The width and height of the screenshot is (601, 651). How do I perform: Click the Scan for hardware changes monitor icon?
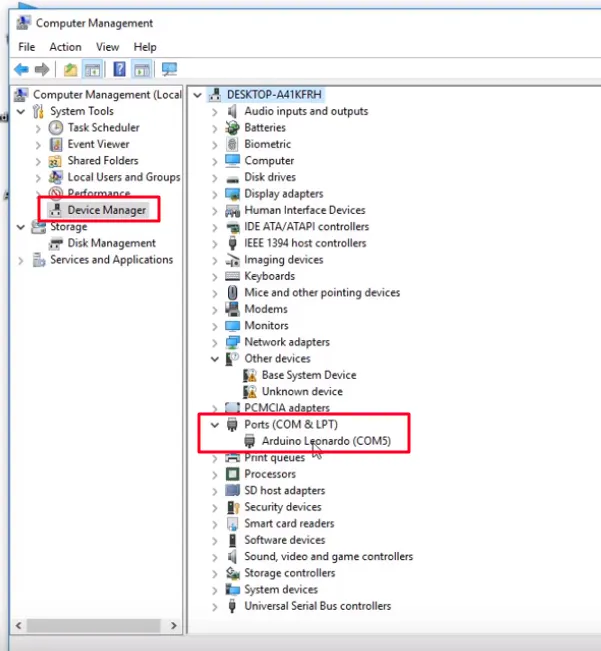(x=169, y=69)
